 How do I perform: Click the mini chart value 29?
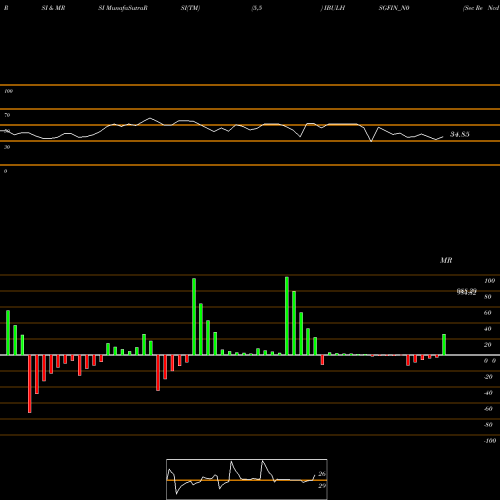322,486
